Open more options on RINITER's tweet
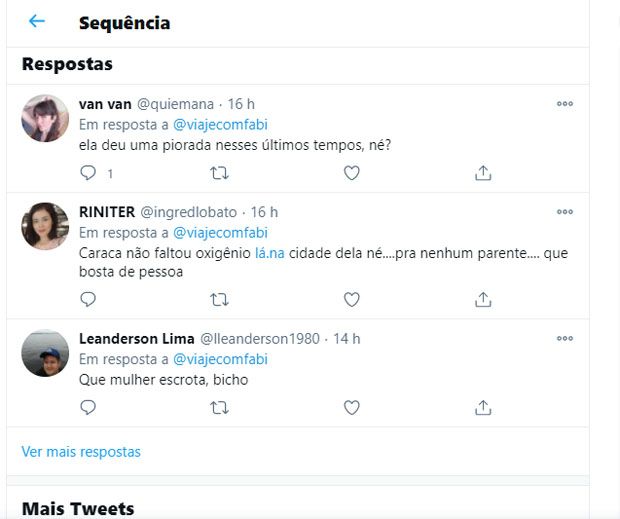The width and height of the screenshot is (620, 519). [565, 212]
